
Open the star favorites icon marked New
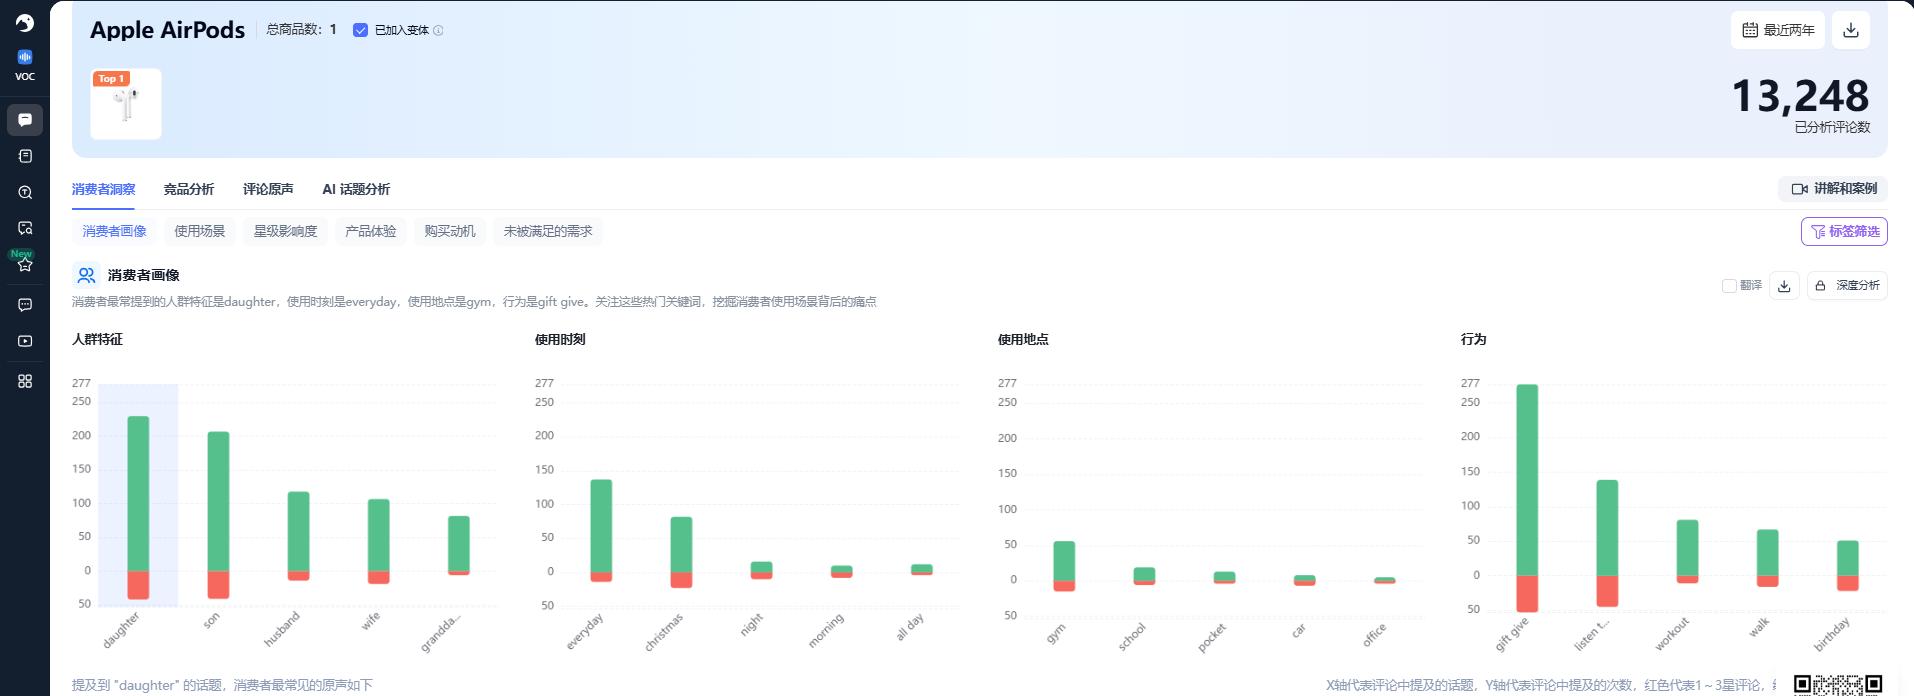[x=25, y=264]
